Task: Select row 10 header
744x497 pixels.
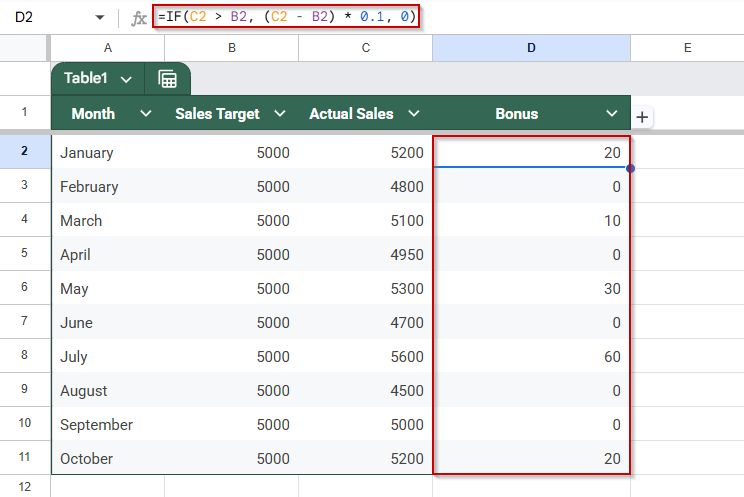Action: click(x=24, y=423)
